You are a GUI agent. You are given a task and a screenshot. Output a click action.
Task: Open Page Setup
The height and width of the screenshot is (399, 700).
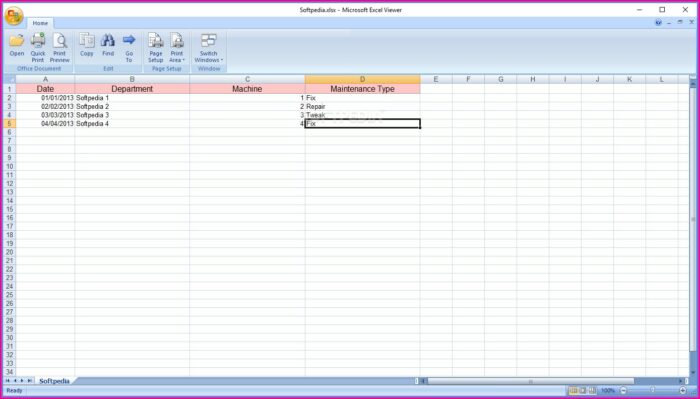point(155,47)
